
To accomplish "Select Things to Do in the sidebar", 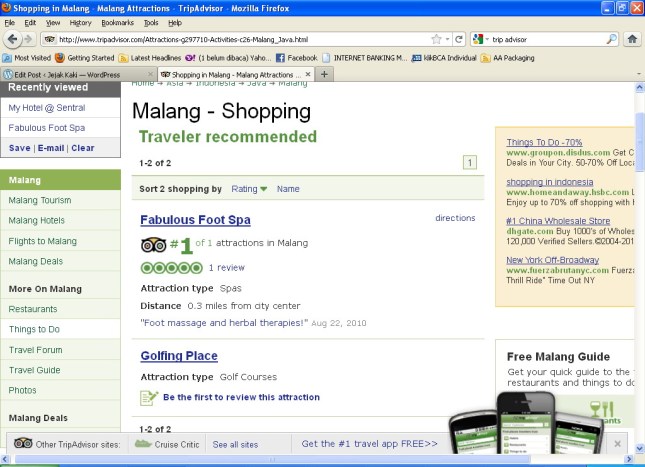I will [x=34, y=329].
